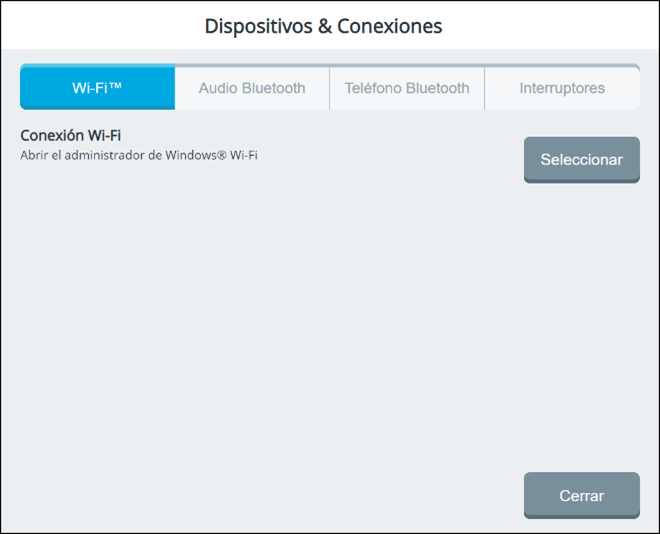
Task: Show Bluetooth phone settings tab
Action: pyautogui.click(x=407, y=88)
